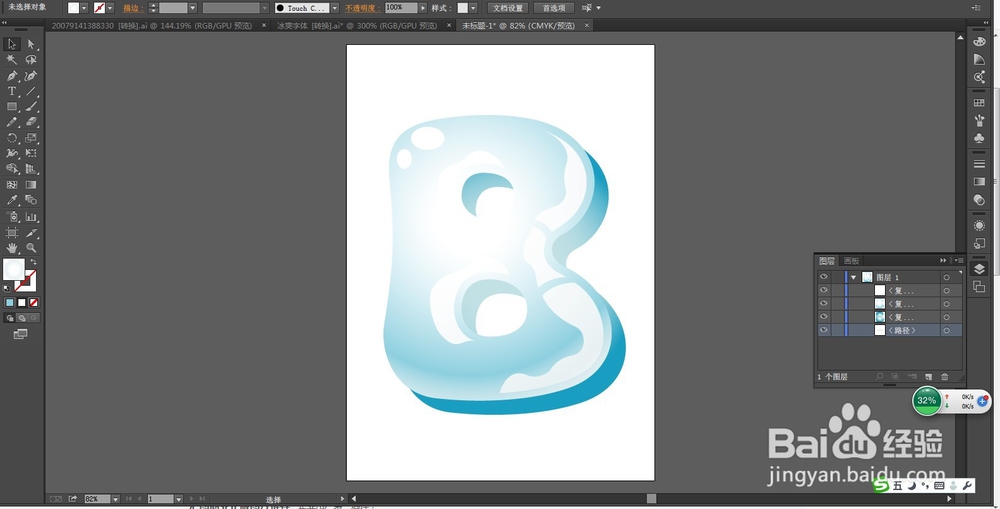The width and height of the screenshot is (1000, 509).
Task: Select the Selection tool (black arrow)
Action: point(12,44)
